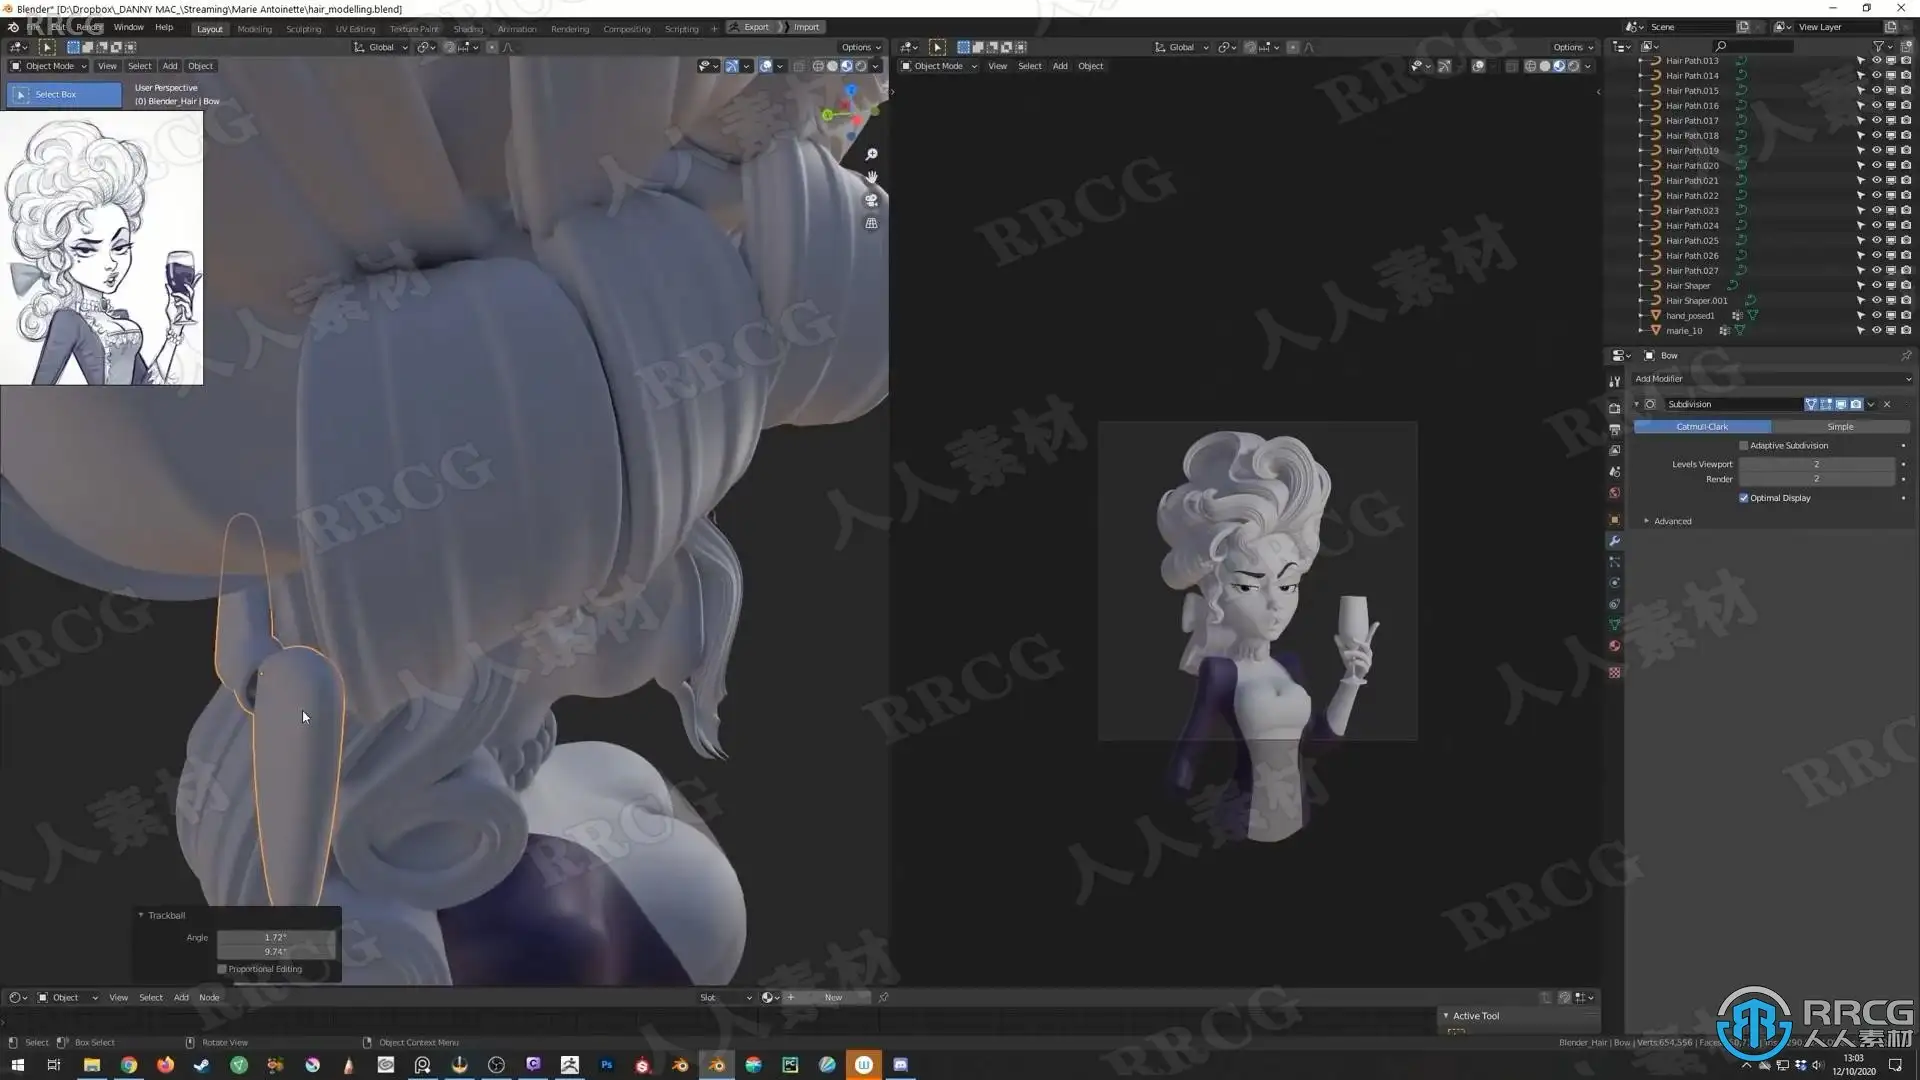Switch perspective/orthographic grid icon in left viewport

click(871, 223)
